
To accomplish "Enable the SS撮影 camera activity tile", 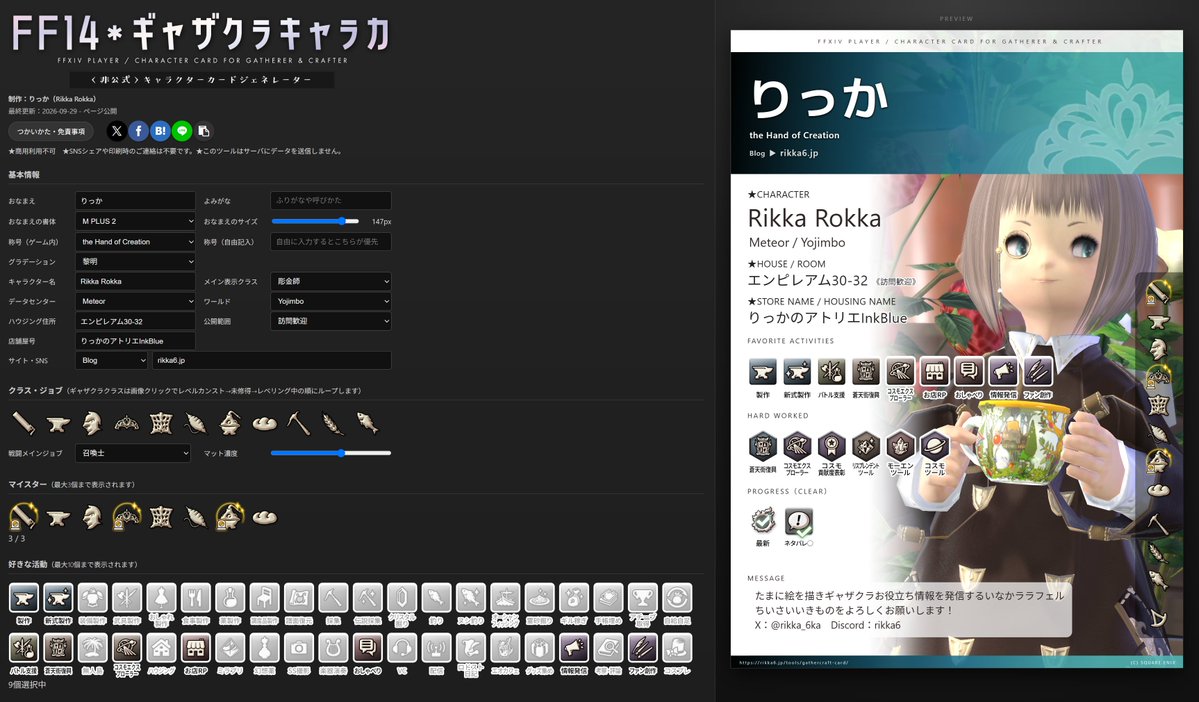I will click(299, 654).
